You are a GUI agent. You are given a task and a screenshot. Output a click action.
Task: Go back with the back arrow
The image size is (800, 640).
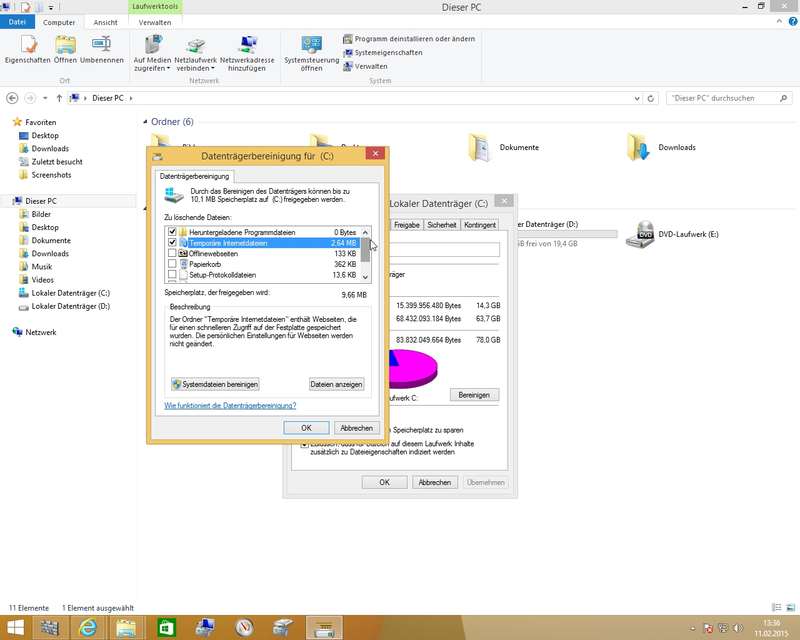tap(13, 98)
